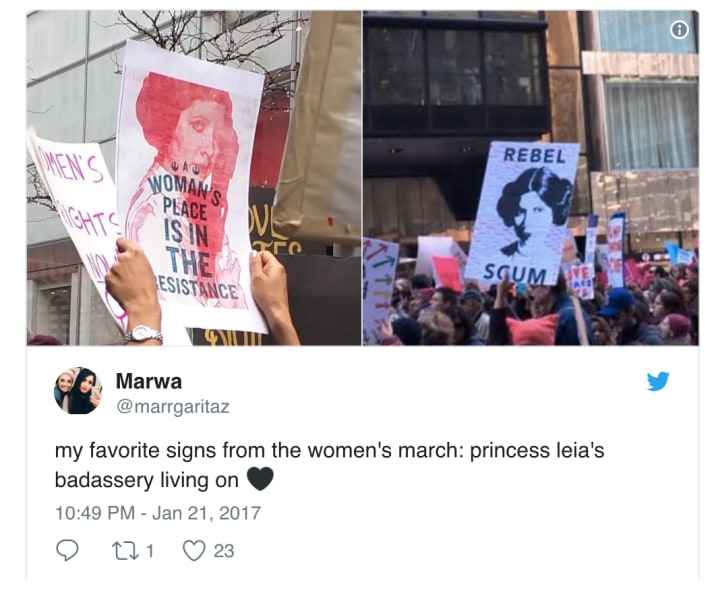Image resolution: width=720 pixels, height=599 pixels.
Task: Retweet using the retweet arrows icon
Action: [125, 550]
